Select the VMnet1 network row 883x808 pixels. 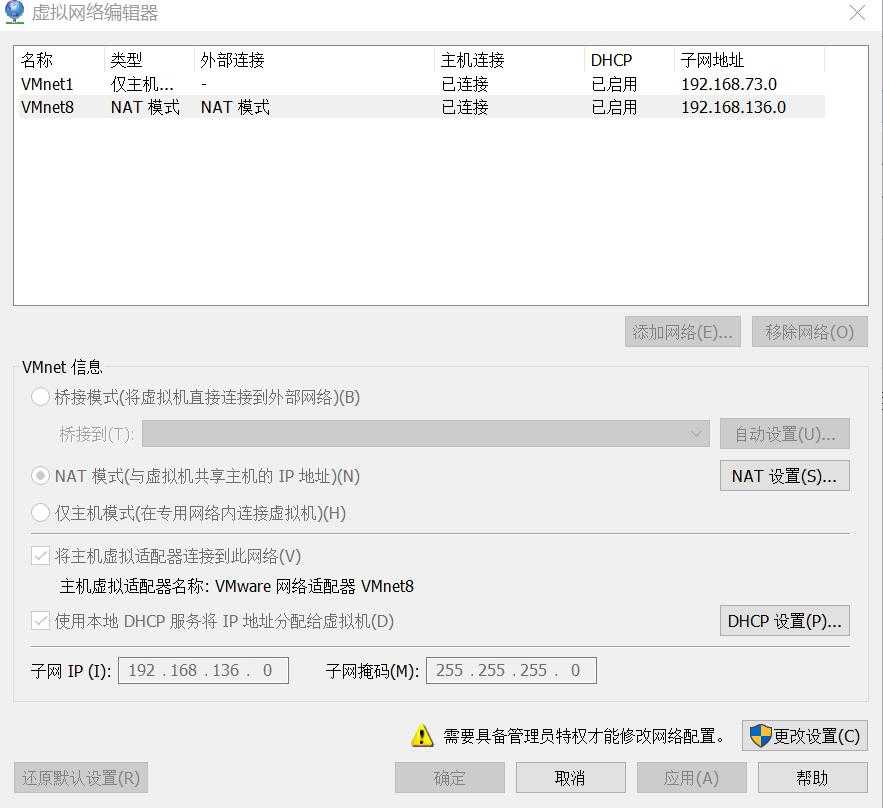pyautogui.click(x=422, y=84)
